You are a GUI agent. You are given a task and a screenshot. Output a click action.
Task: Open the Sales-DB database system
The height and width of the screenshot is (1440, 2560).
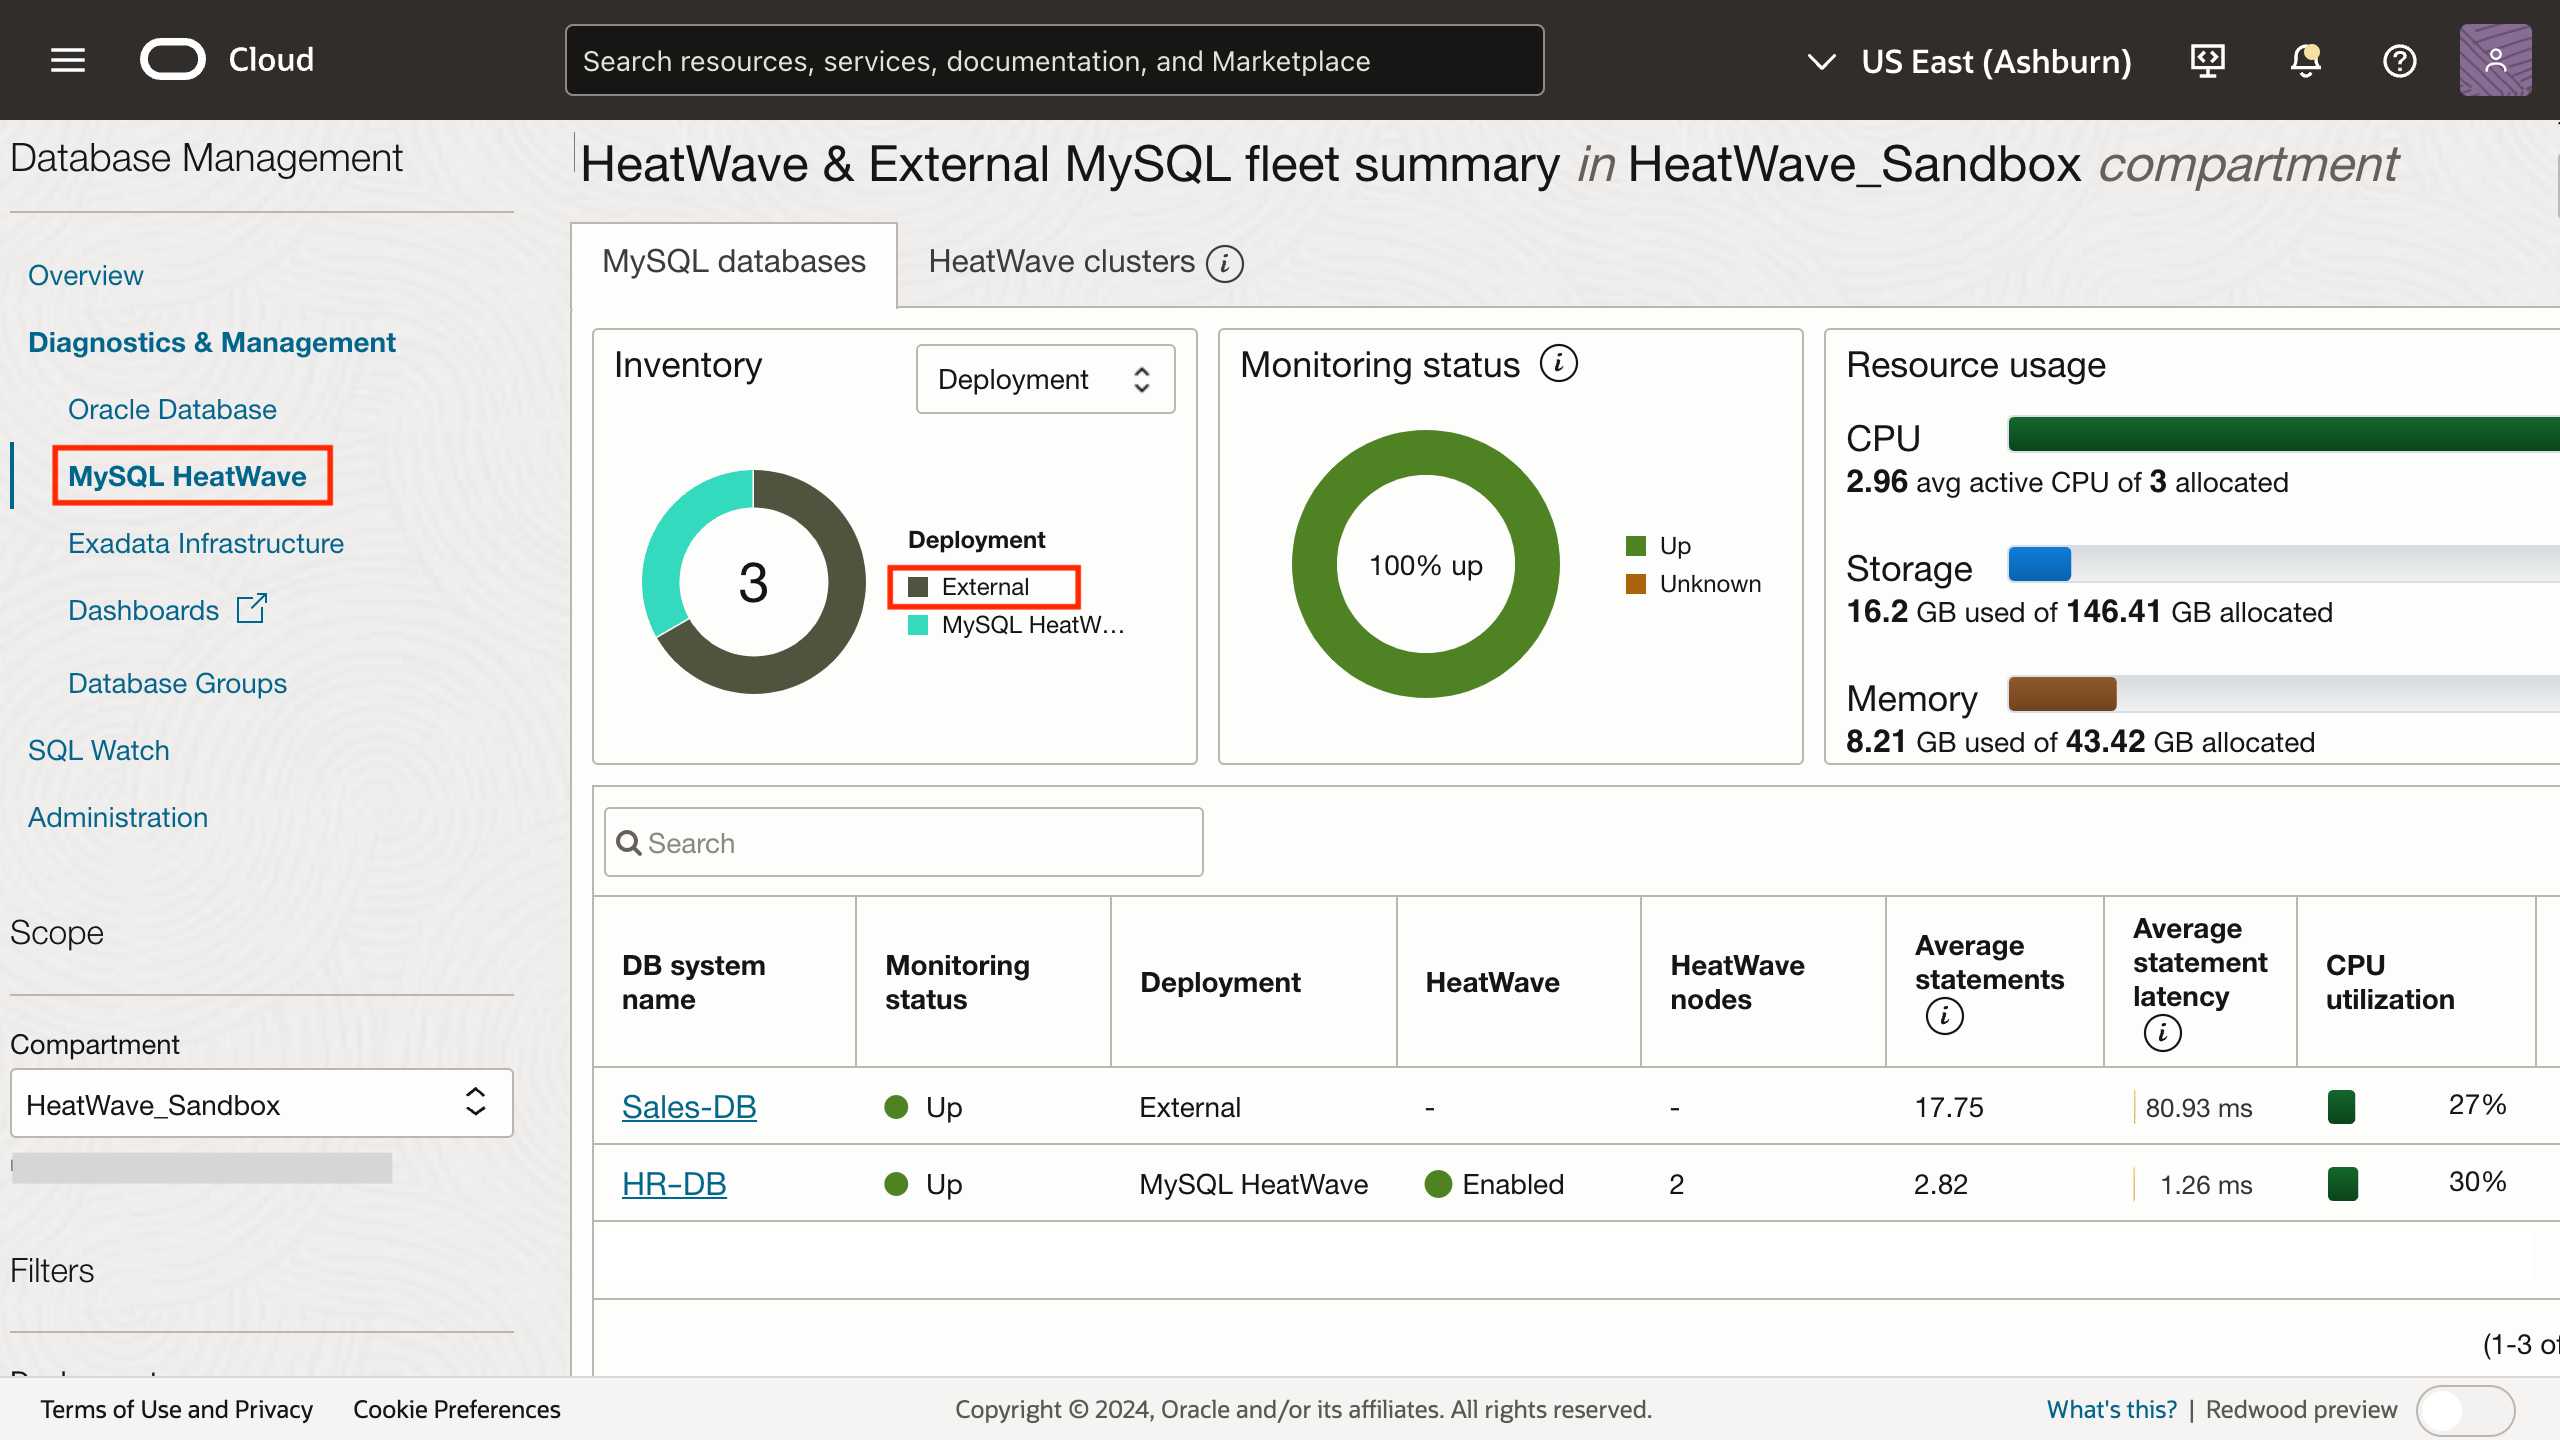click(688, 1106)
